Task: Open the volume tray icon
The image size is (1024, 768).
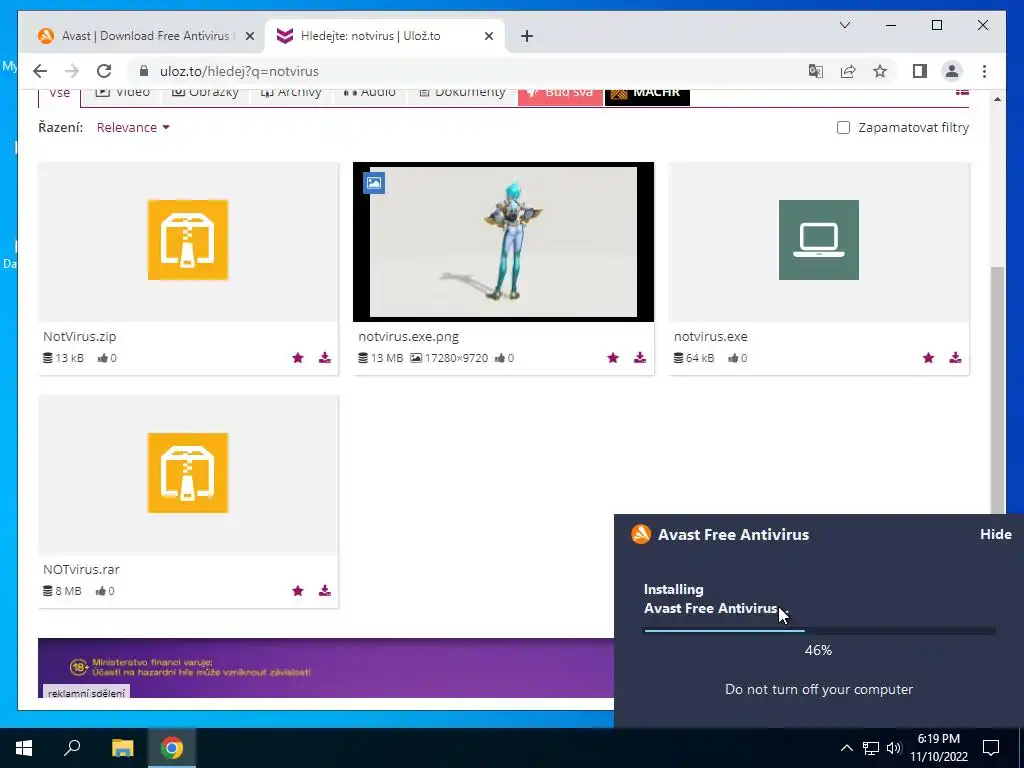Action: (x=894, y=748)
